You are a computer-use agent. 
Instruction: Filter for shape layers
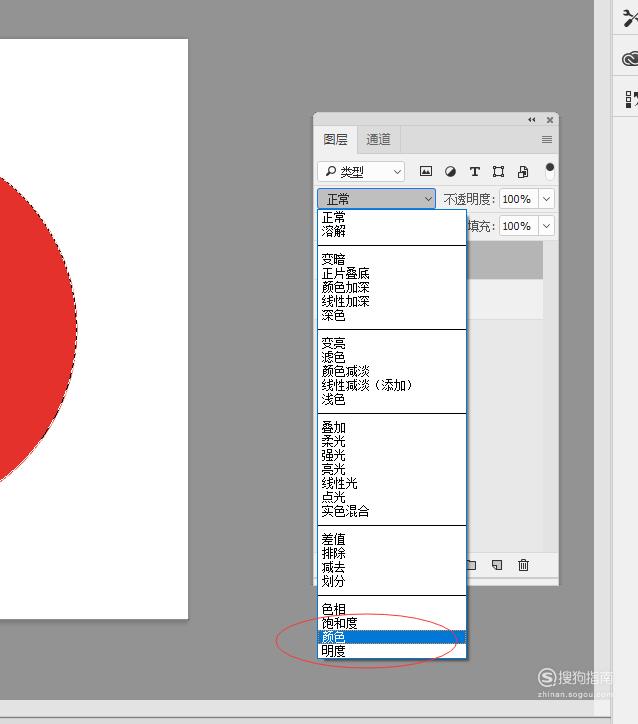coord(499,172)
